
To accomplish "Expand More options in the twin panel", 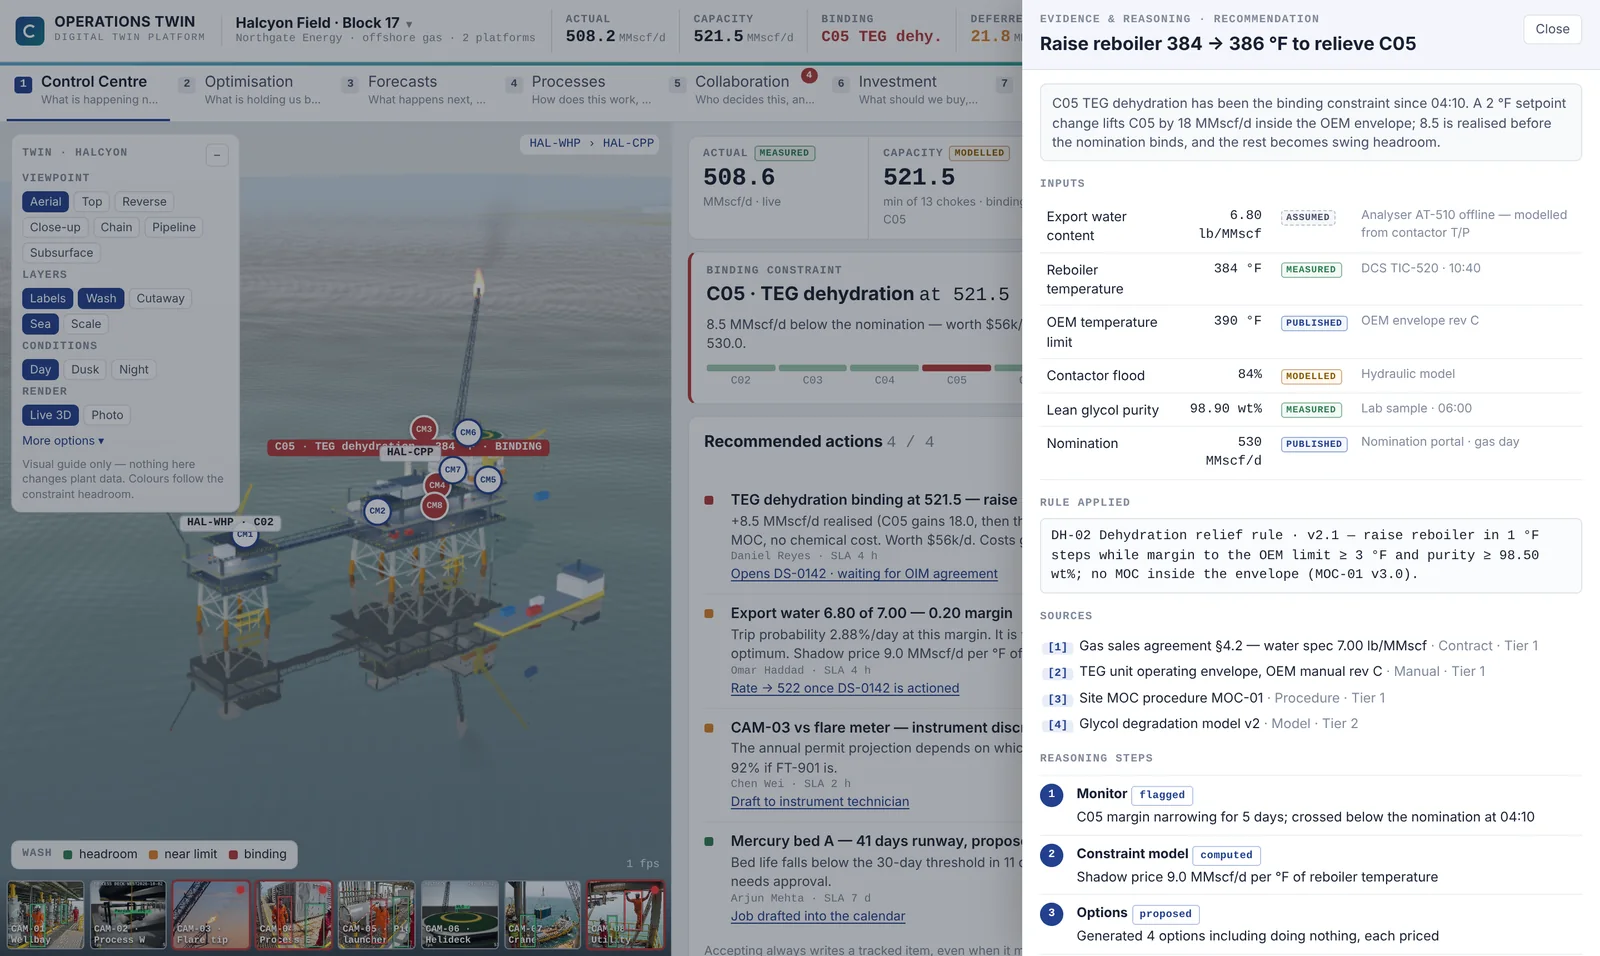I will [63, 441].
